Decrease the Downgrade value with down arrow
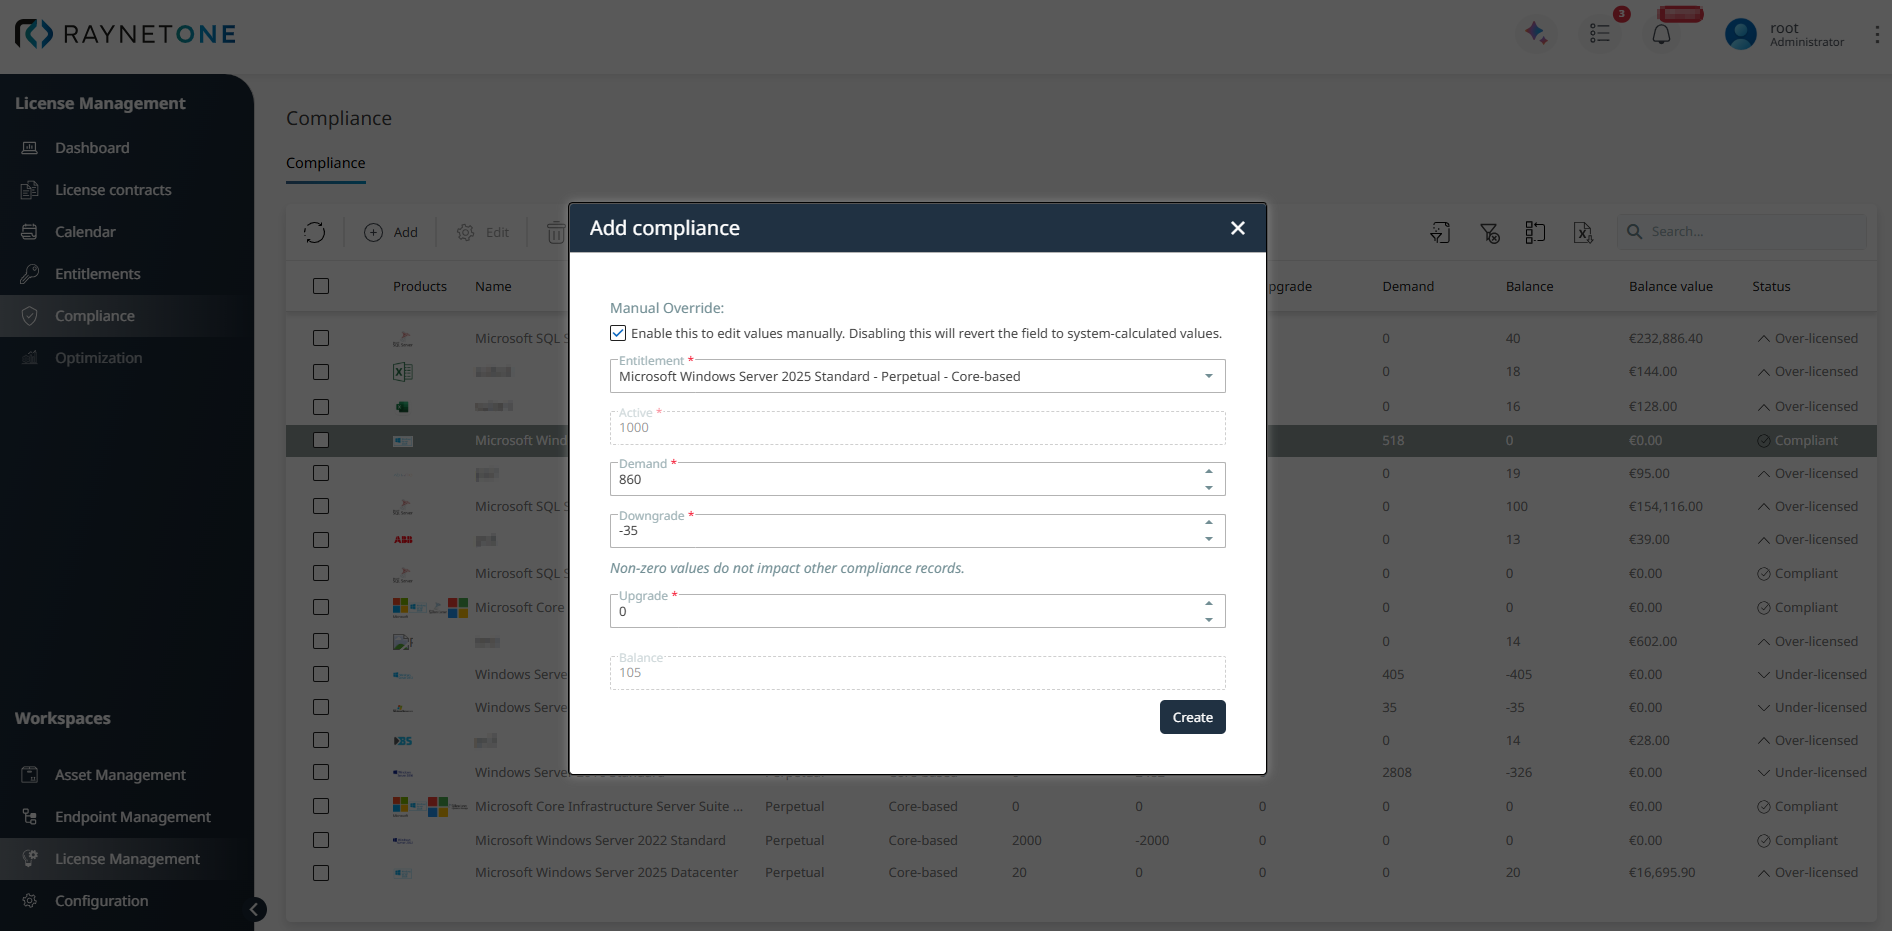 click(1209, 539)
